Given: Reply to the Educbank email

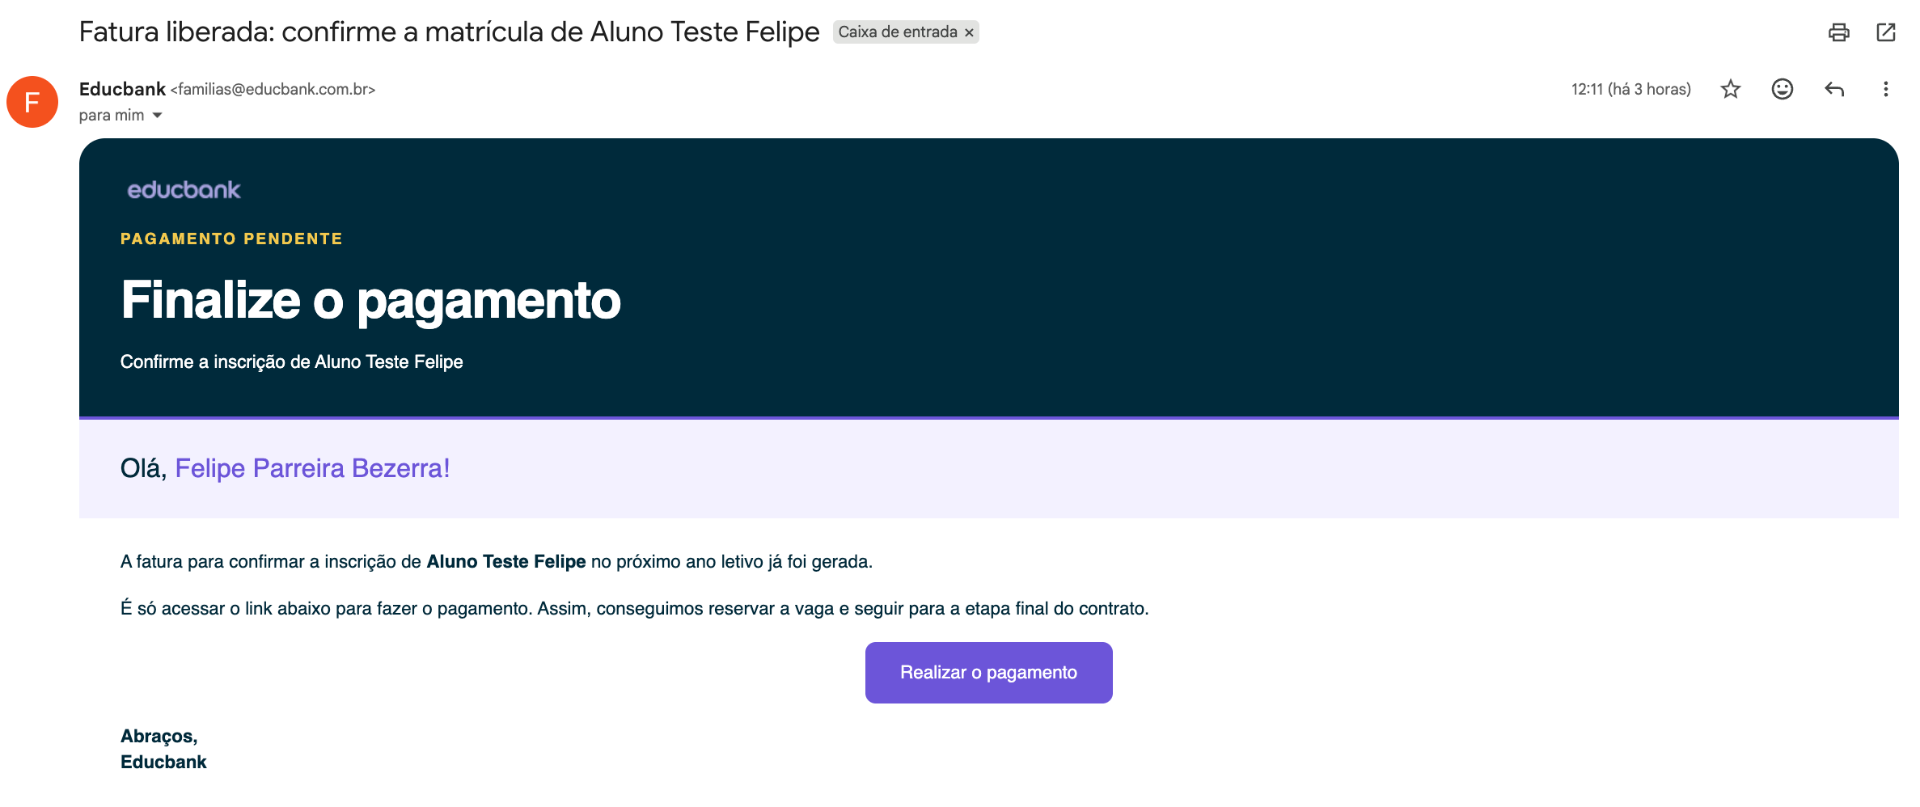Looking at the screenshot, I should point(1834,89).
